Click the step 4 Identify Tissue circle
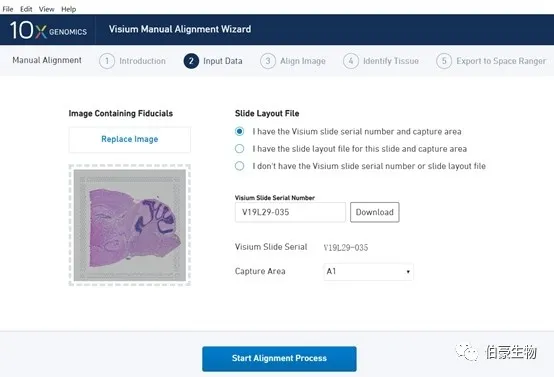 click(351, 61)
